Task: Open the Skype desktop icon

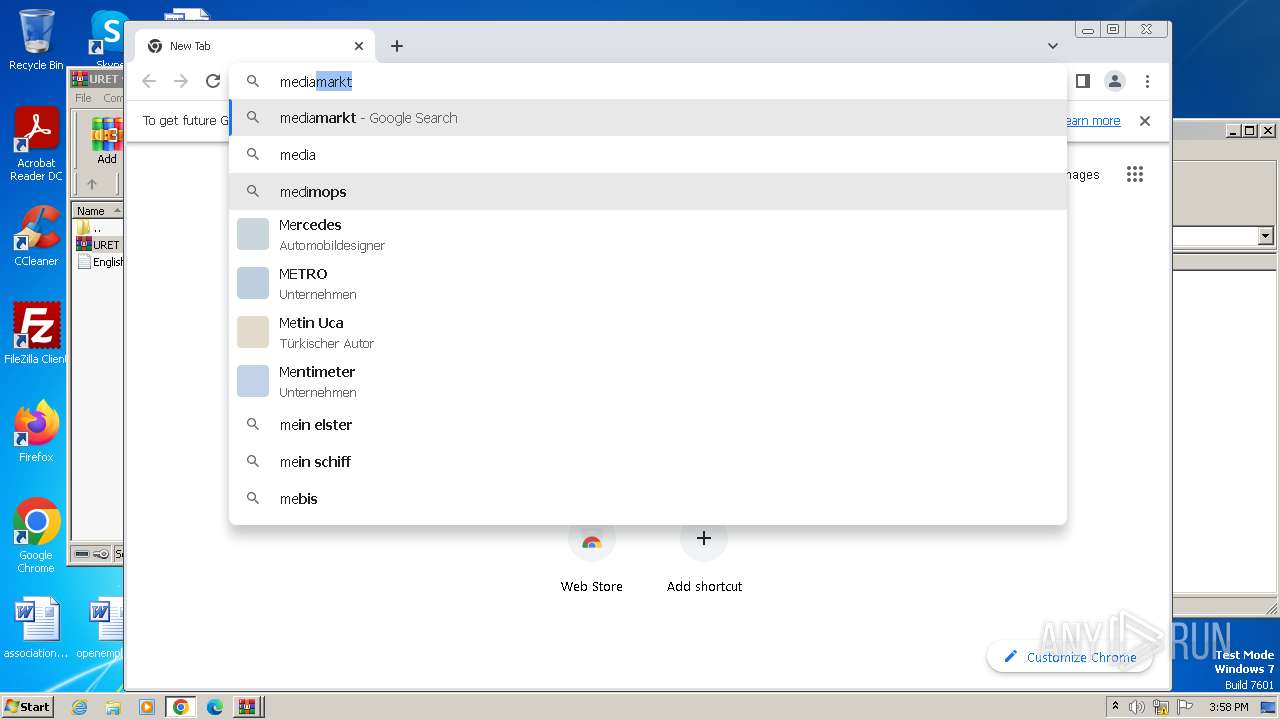Action: (108, 38)
